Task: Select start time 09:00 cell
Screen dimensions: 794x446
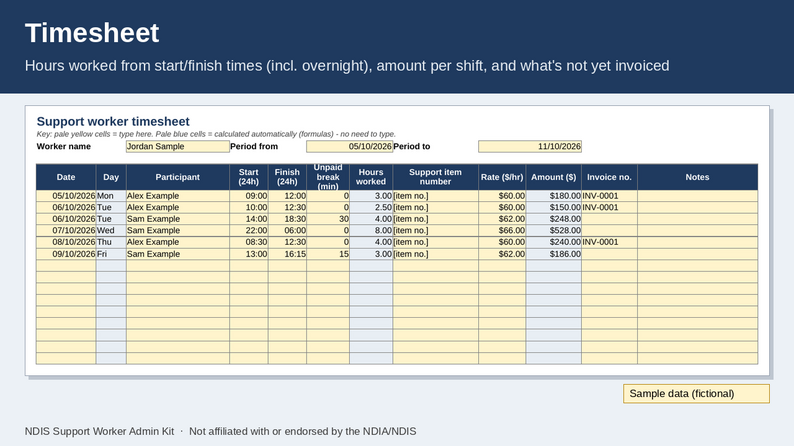Action: [x=249, y=196]
